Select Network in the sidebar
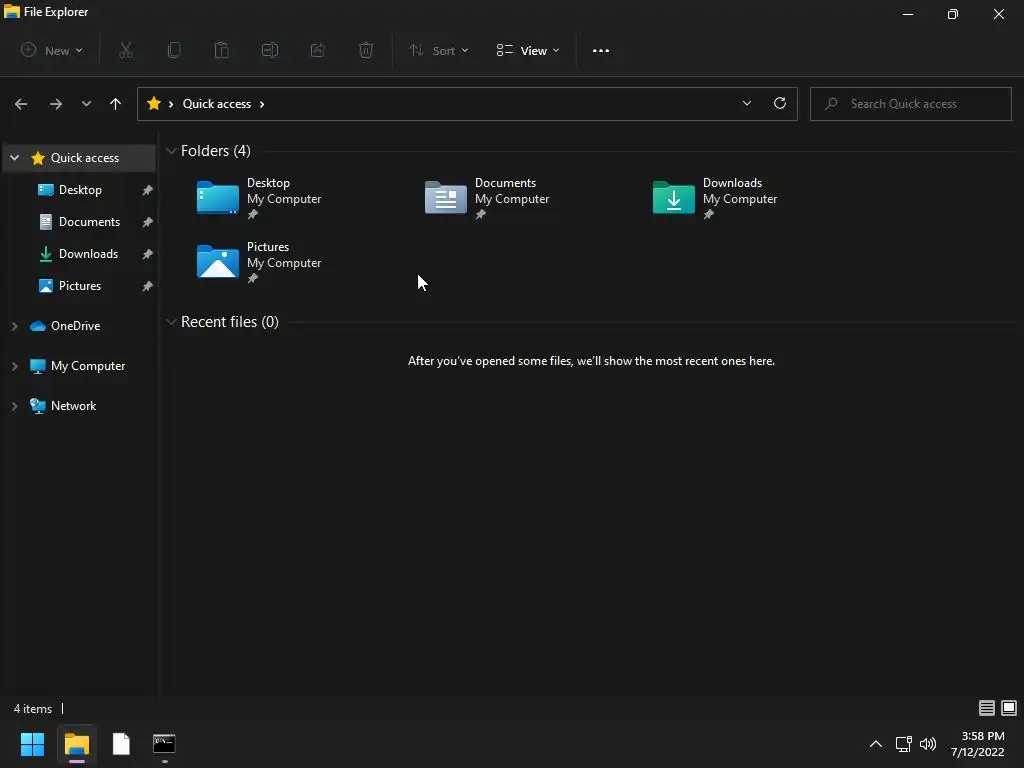The image size is (1024, 768). click(x=73, y=406)
